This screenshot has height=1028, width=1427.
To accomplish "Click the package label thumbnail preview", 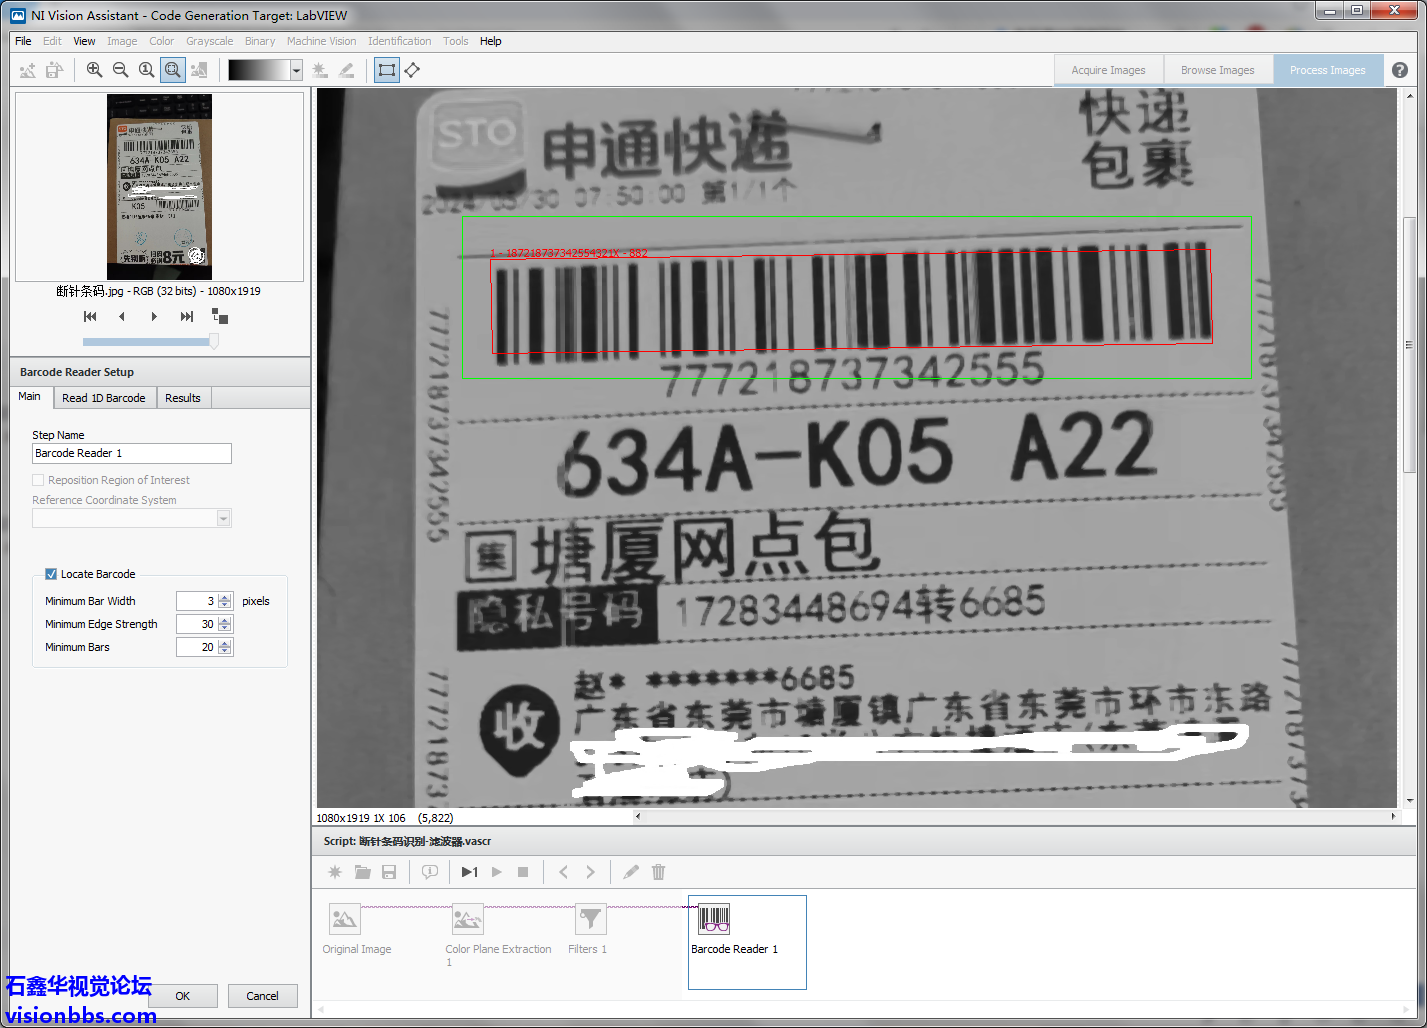I will point(159,187).
